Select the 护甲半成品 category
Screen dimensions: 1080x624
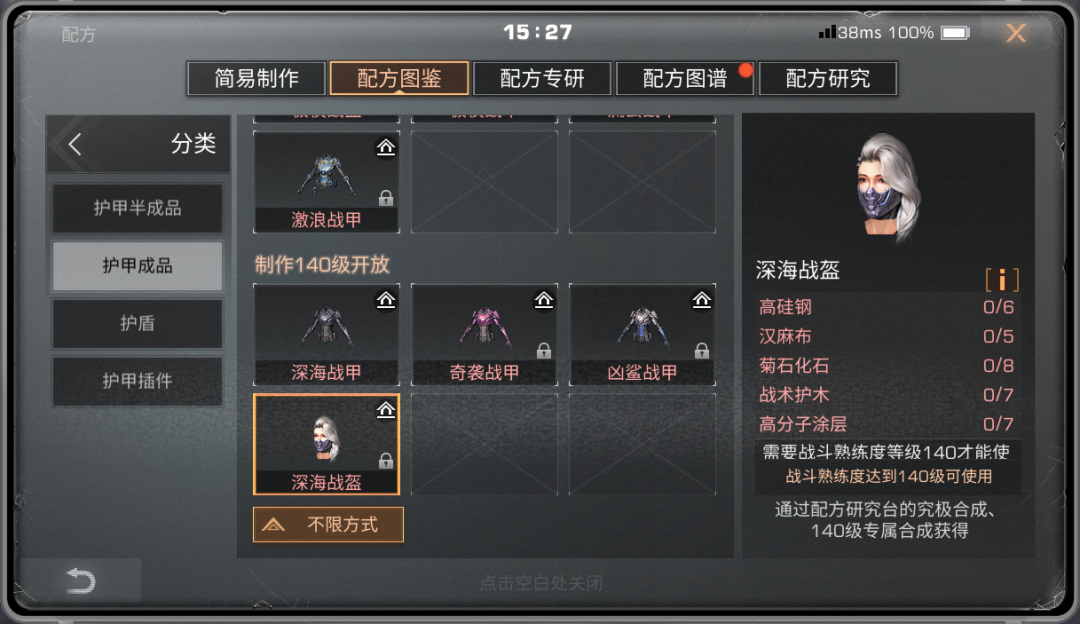coord(138,208)
